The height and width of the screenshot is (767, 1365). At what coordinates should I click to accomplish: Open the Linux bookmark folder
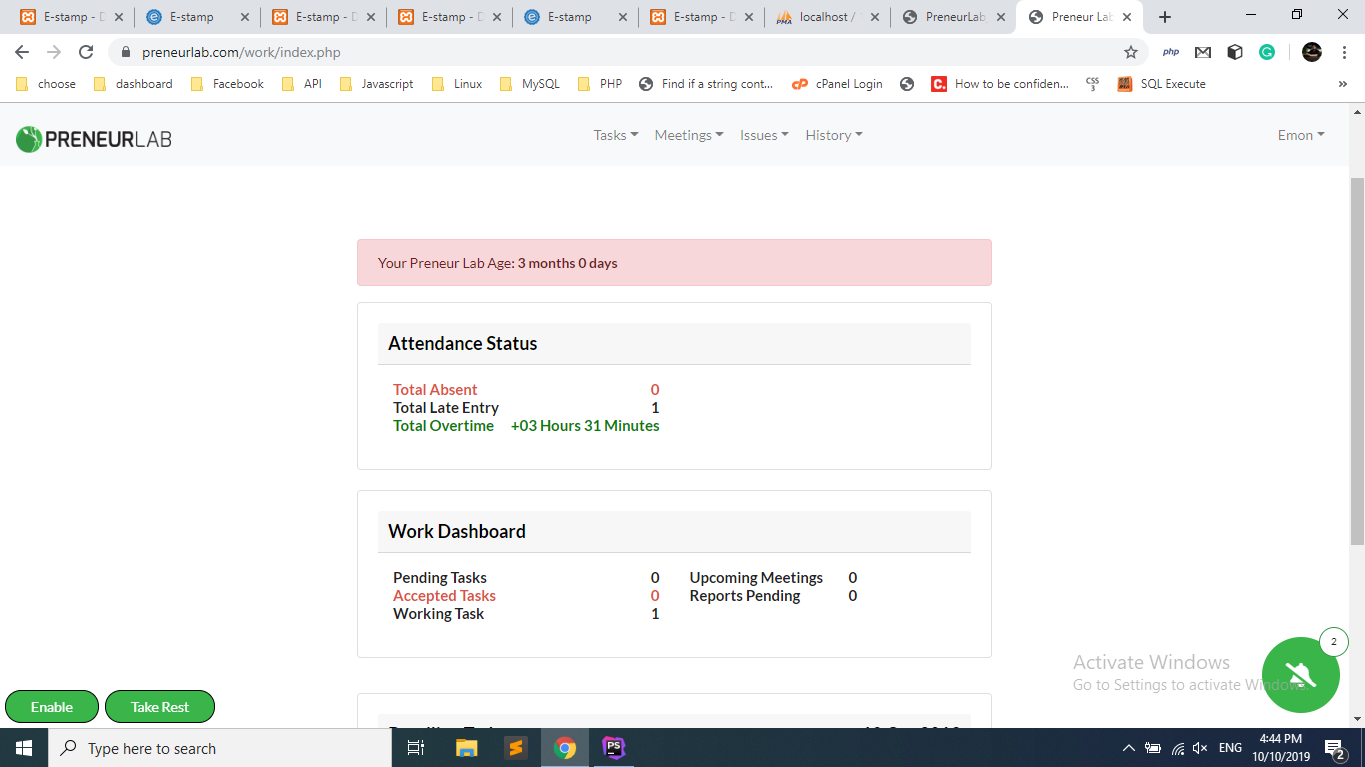[456, 84]
